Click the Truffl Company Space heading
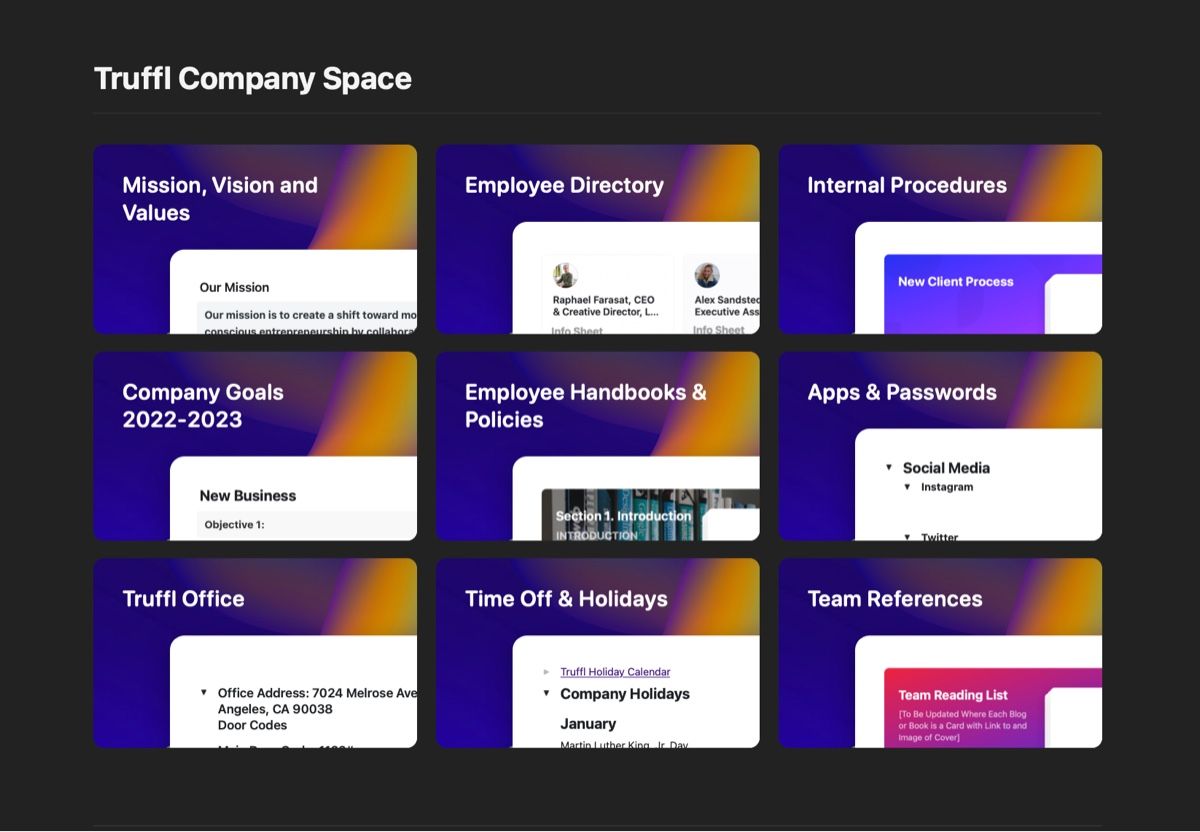 coord(253,79)
